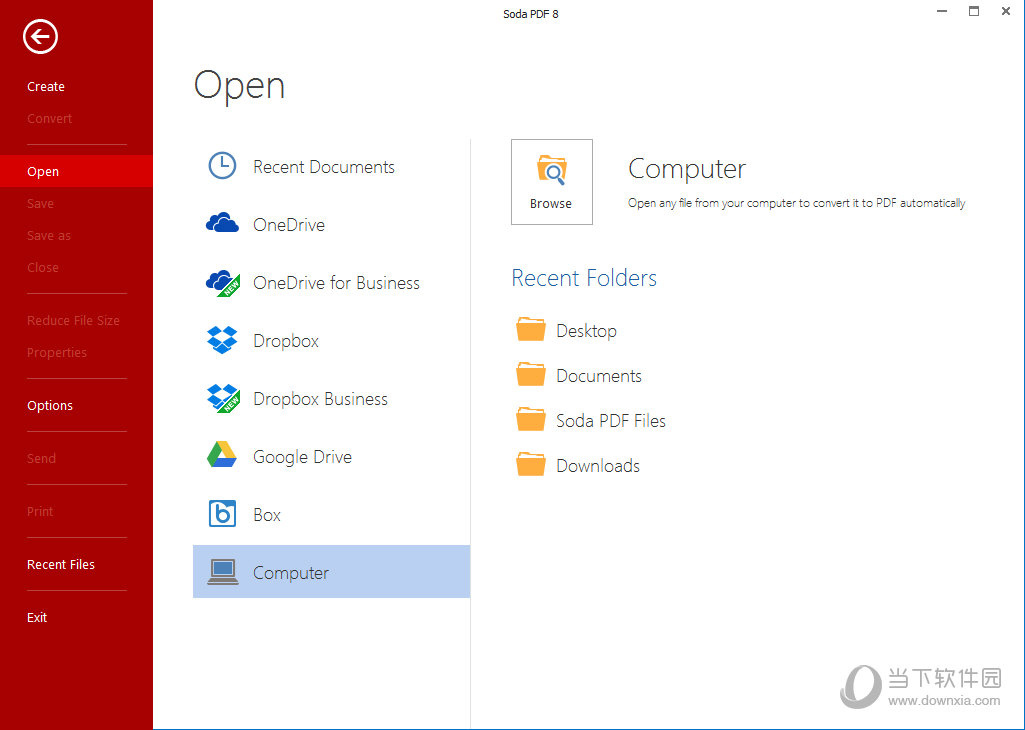Screen dimensions: 1025x730
Task: Open the Documents recent folder name
Action: click(599, 376)
